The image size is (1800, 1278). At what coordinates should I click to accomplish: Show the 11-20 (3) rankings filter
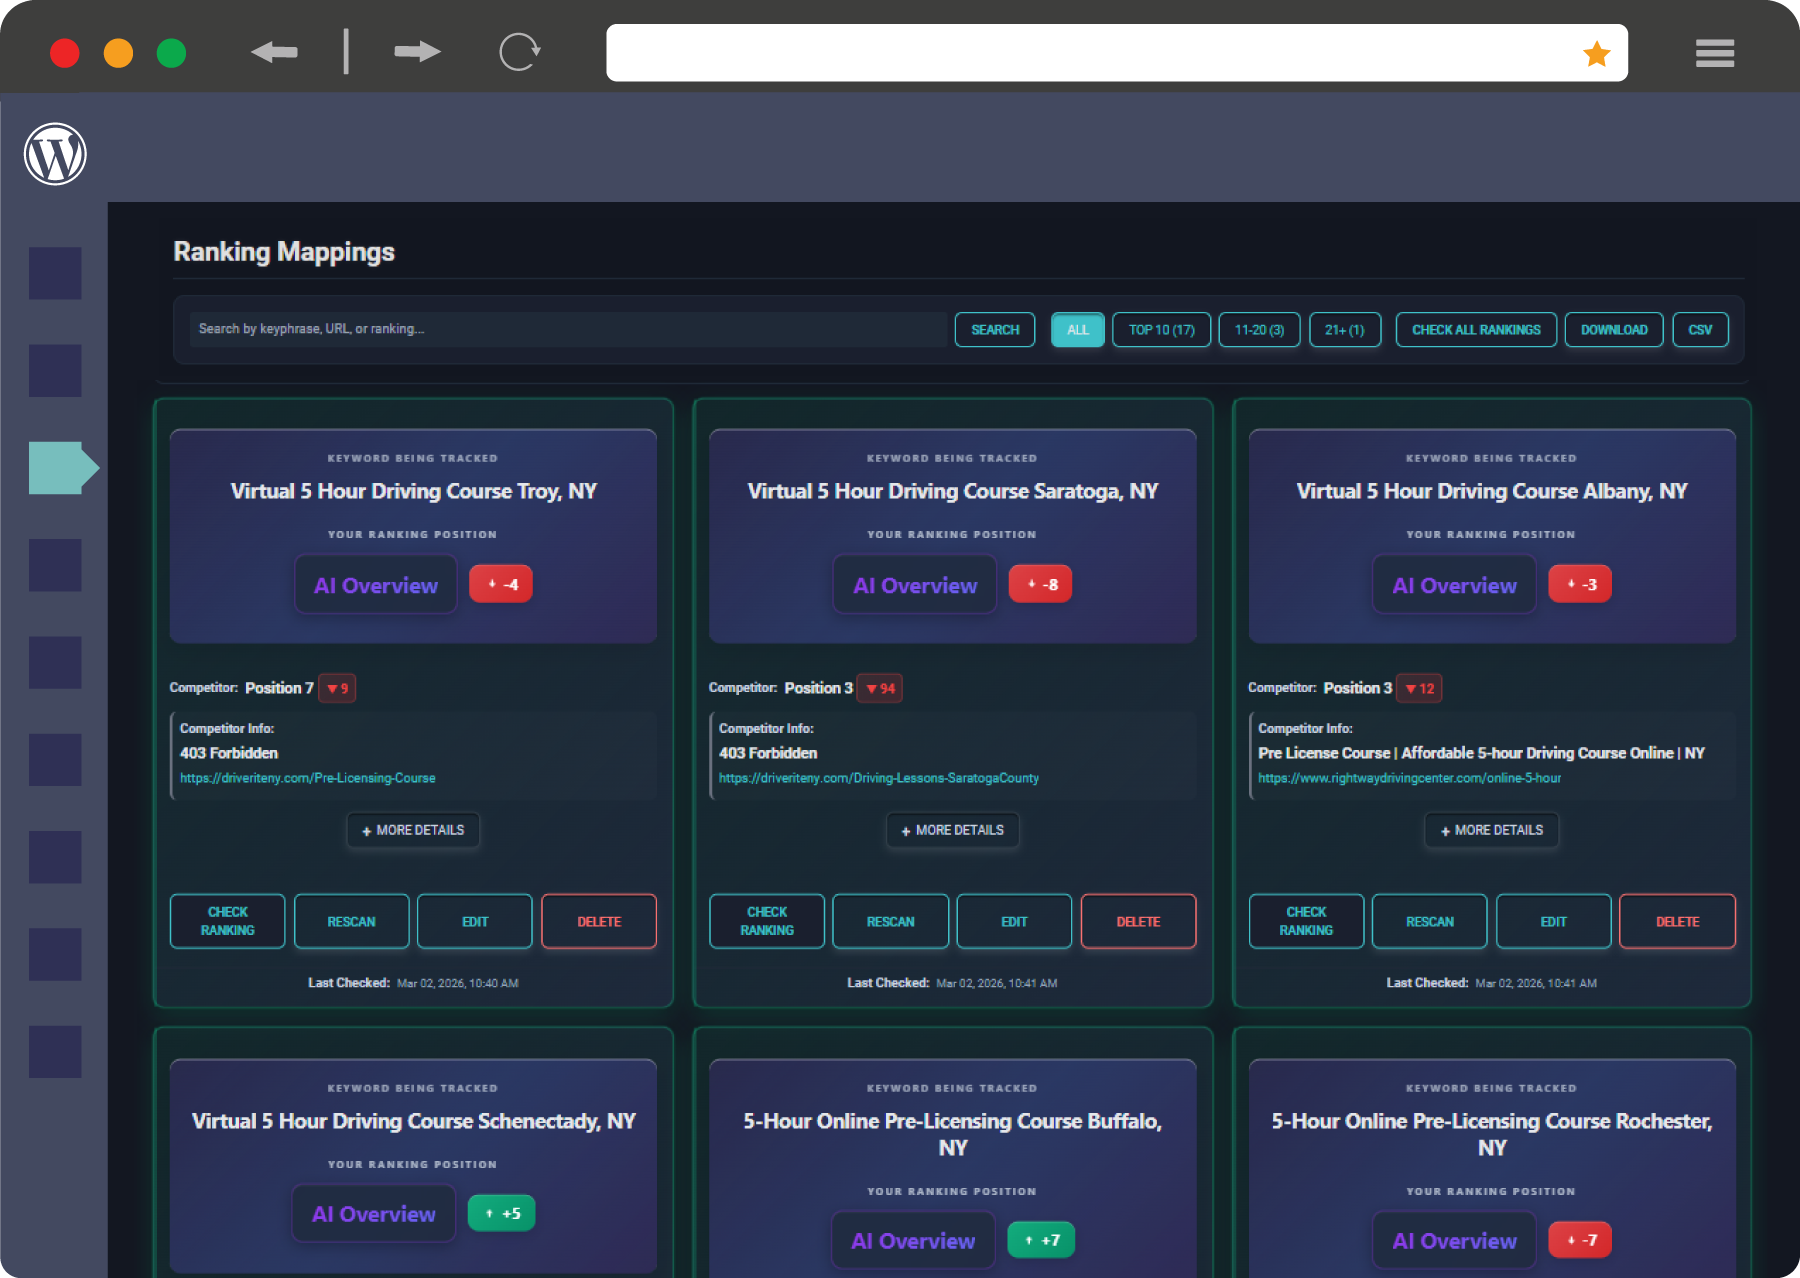coord(1259,330)
